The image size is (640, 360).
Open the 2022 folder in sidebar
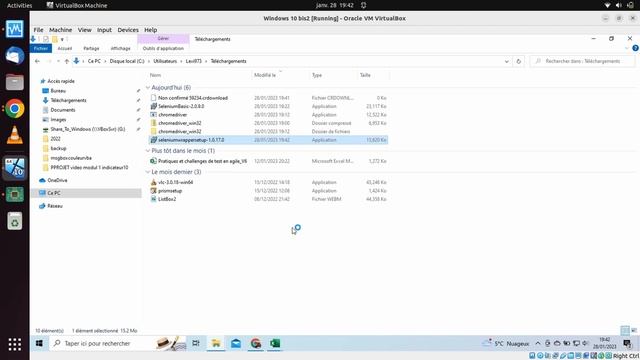click(x=56, y=139)
